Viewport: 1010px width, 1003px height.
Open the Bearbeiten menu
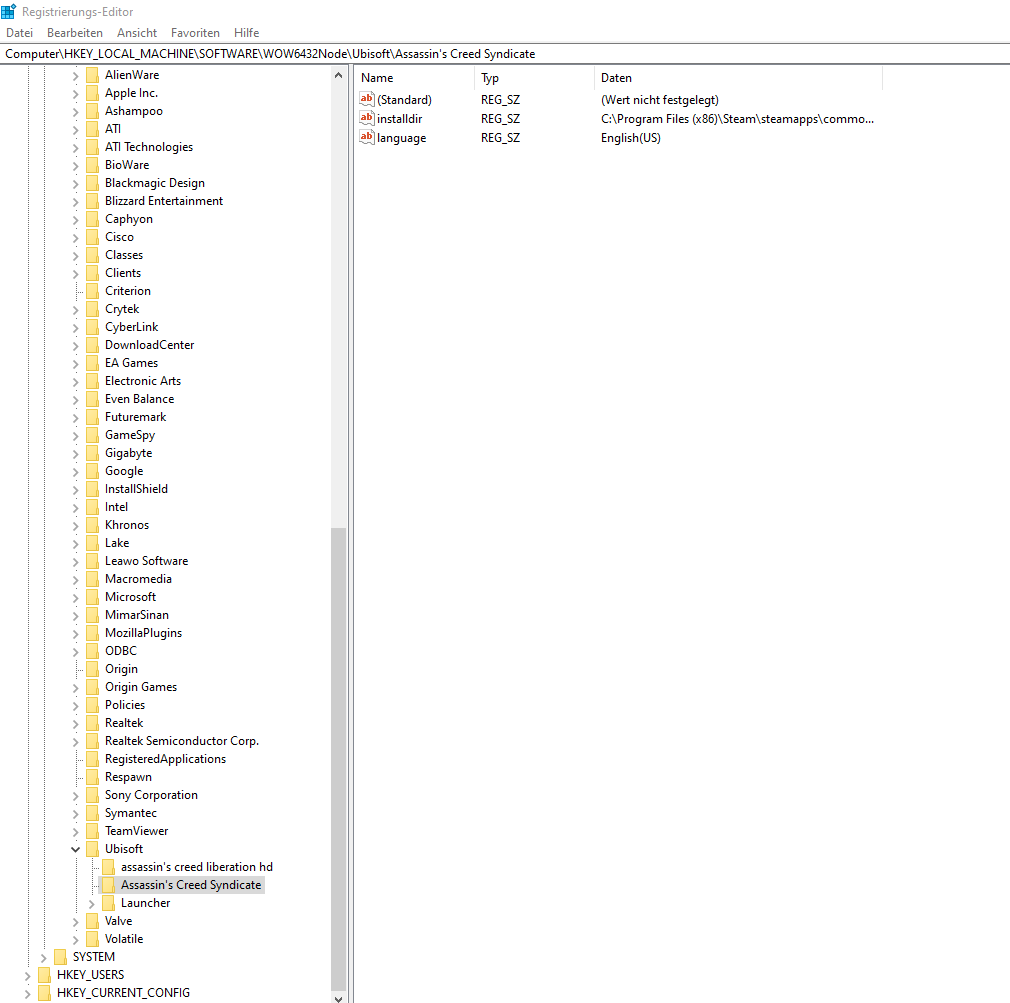click(x=75, y=33)
